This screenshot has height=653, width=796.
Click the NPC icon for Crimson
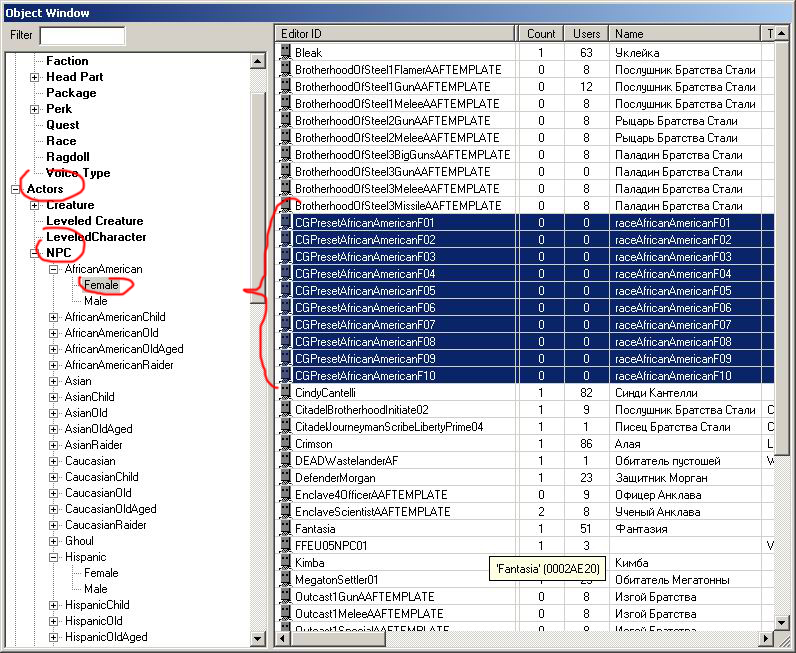tap(286, 444)
